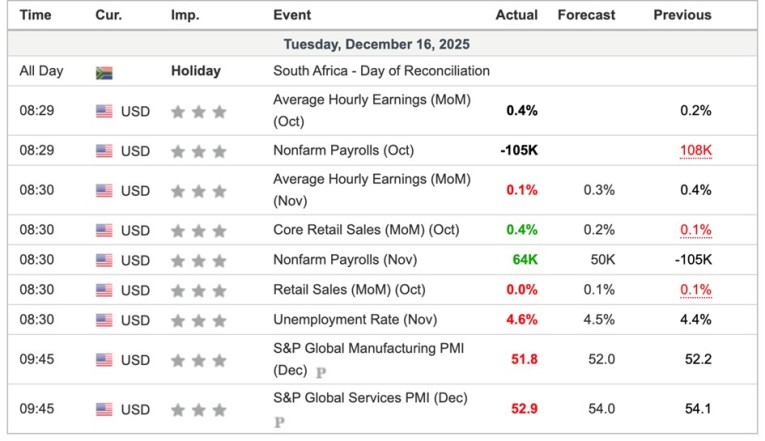Click the South Africa flag icon
This screenshot has height=441, width=765.
pyautogui.click(x=104, y=72)
